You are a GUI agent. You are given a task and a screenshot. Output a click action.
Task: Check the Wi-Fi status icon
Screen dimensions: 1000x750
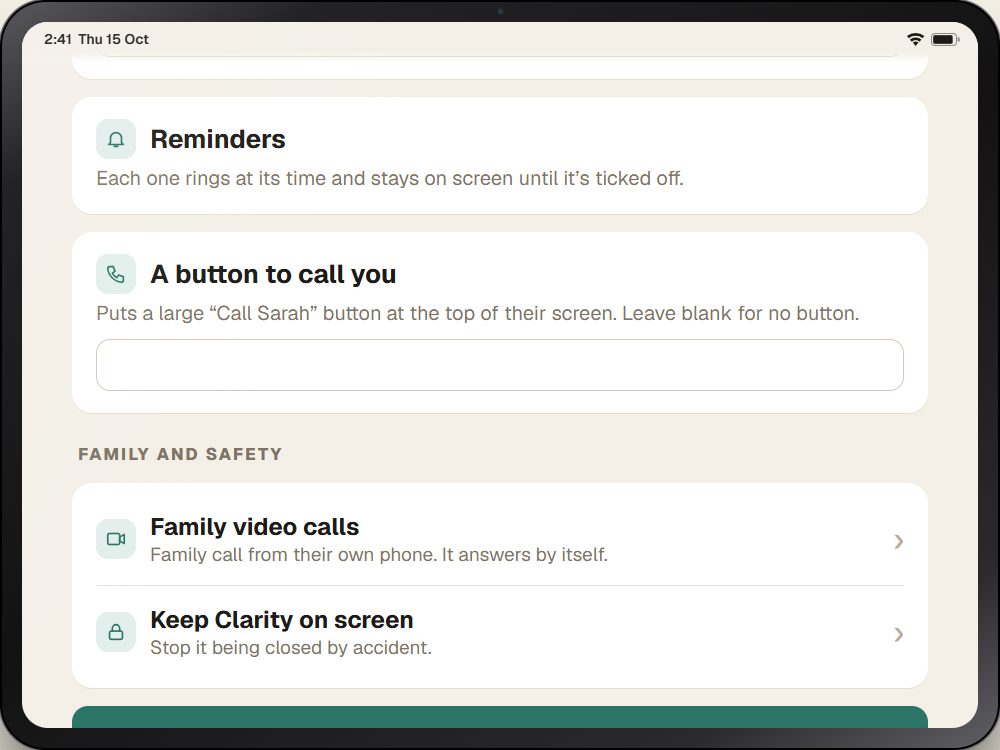[915, 40]
